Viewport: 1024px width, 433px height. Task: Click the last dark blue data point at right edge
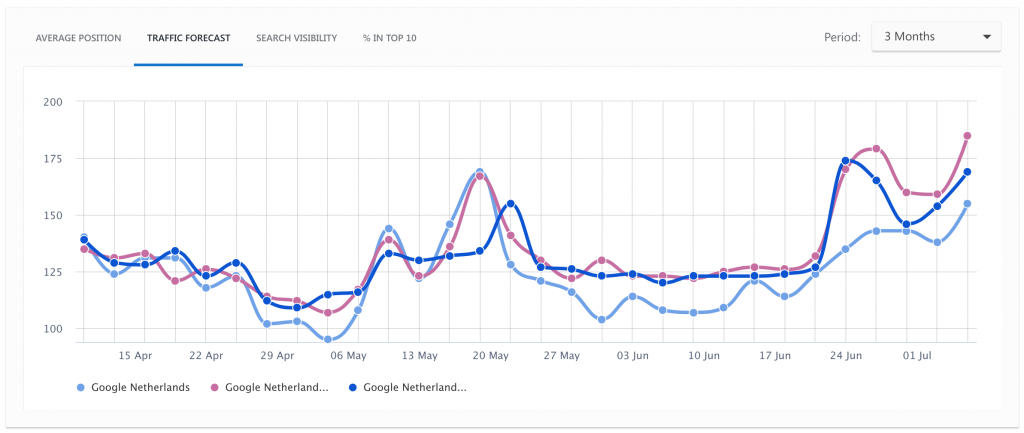(968, 172)
